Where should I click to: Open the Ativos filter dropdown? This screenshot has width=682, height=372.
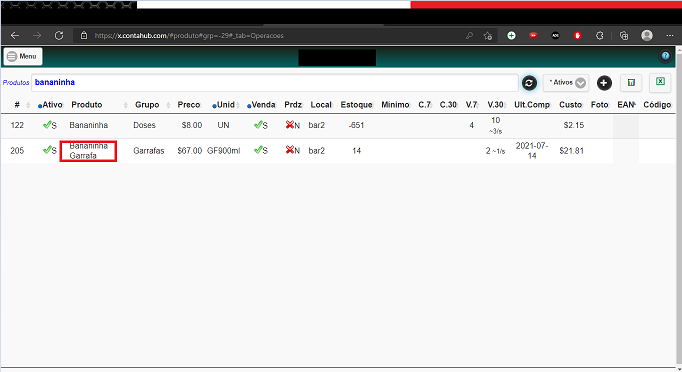(x=566, y=83)
